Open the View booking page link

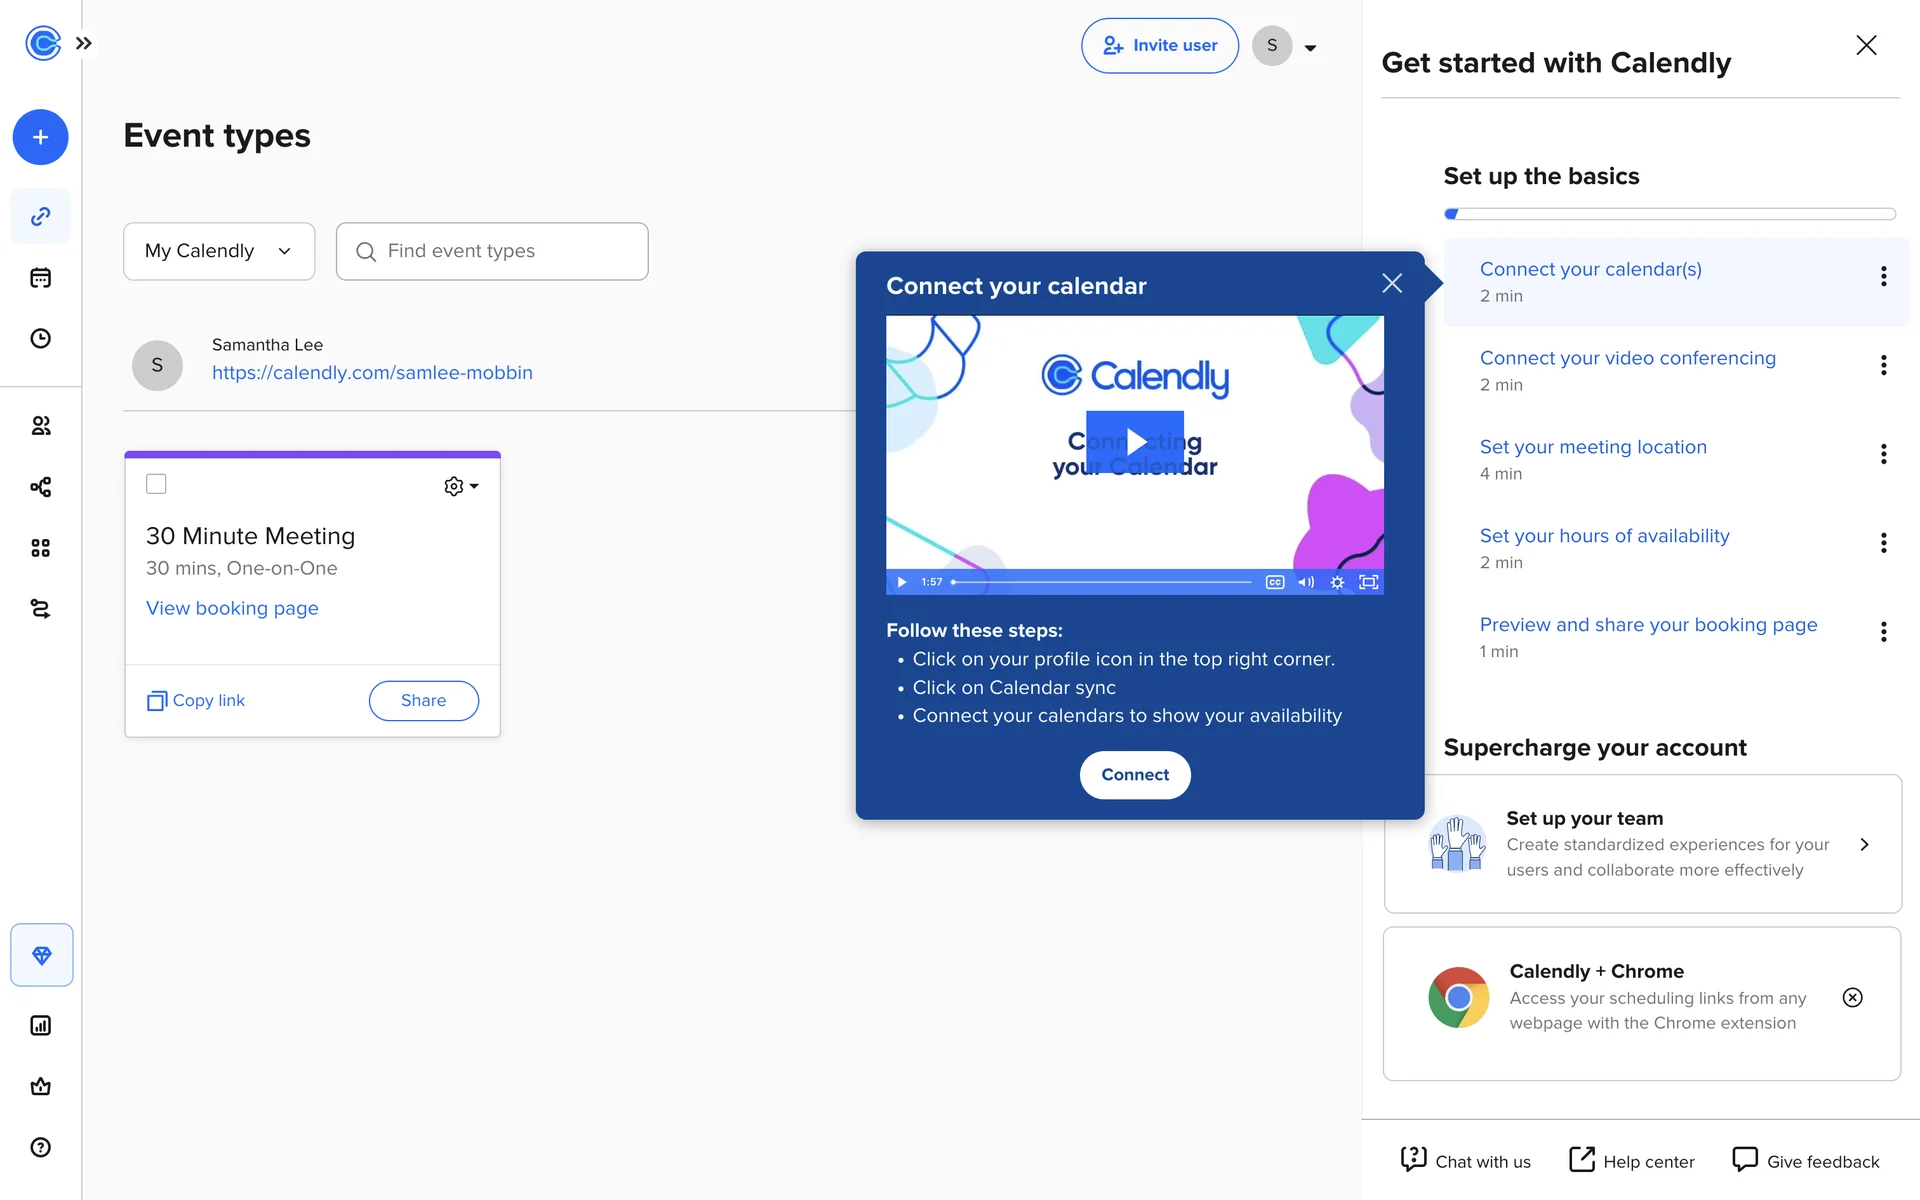pos(232,608)
